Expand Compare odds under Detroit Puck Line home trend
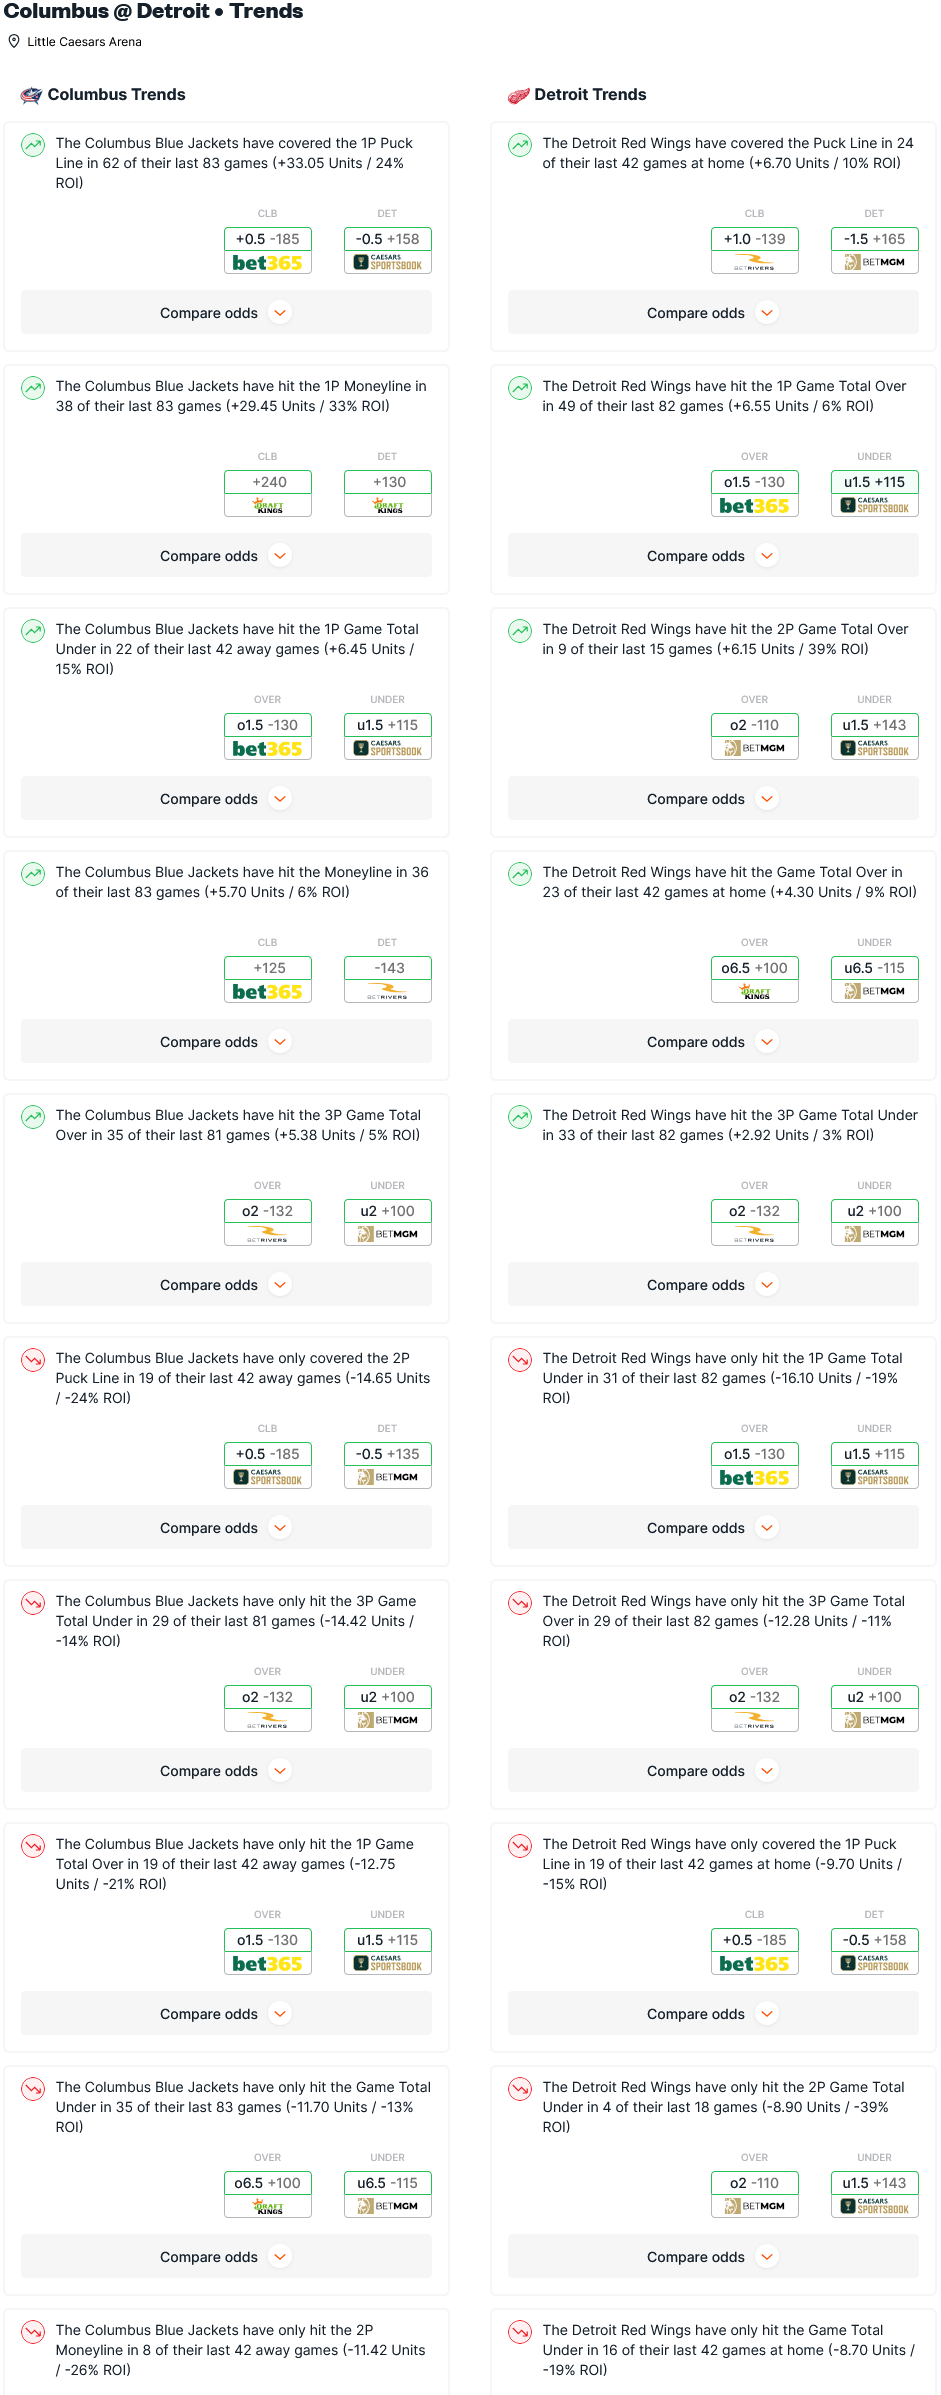The image size is (941, 2395). coord(713,313)
